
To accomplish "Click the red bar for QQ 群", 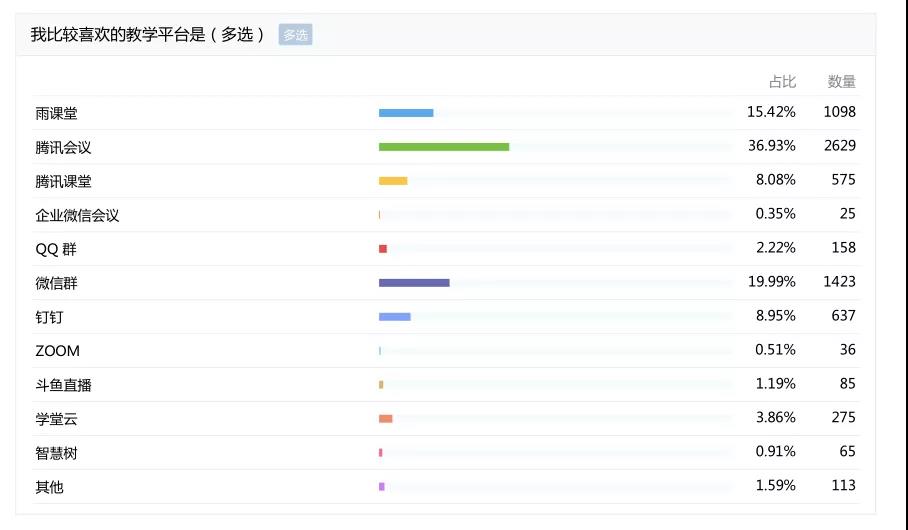I will [383, 249].
